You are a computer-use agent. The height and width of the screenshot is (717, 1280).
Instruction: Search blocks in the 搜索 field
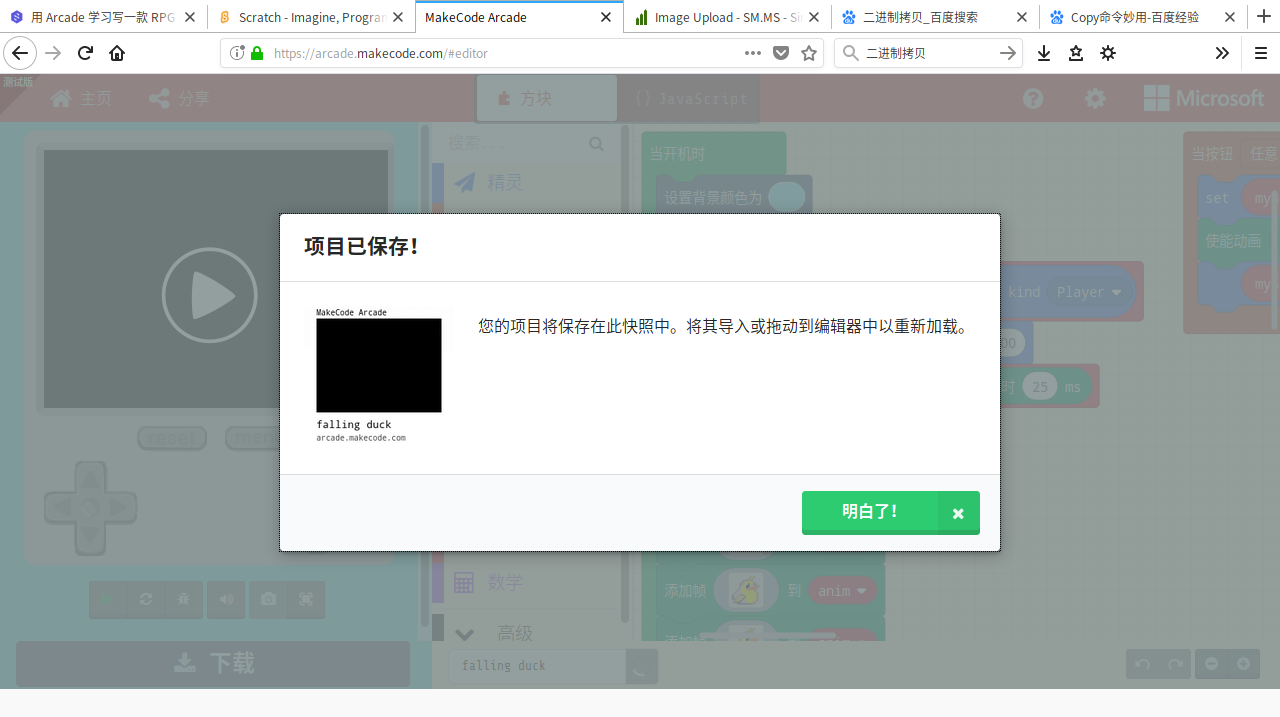[x=525, y=144]
